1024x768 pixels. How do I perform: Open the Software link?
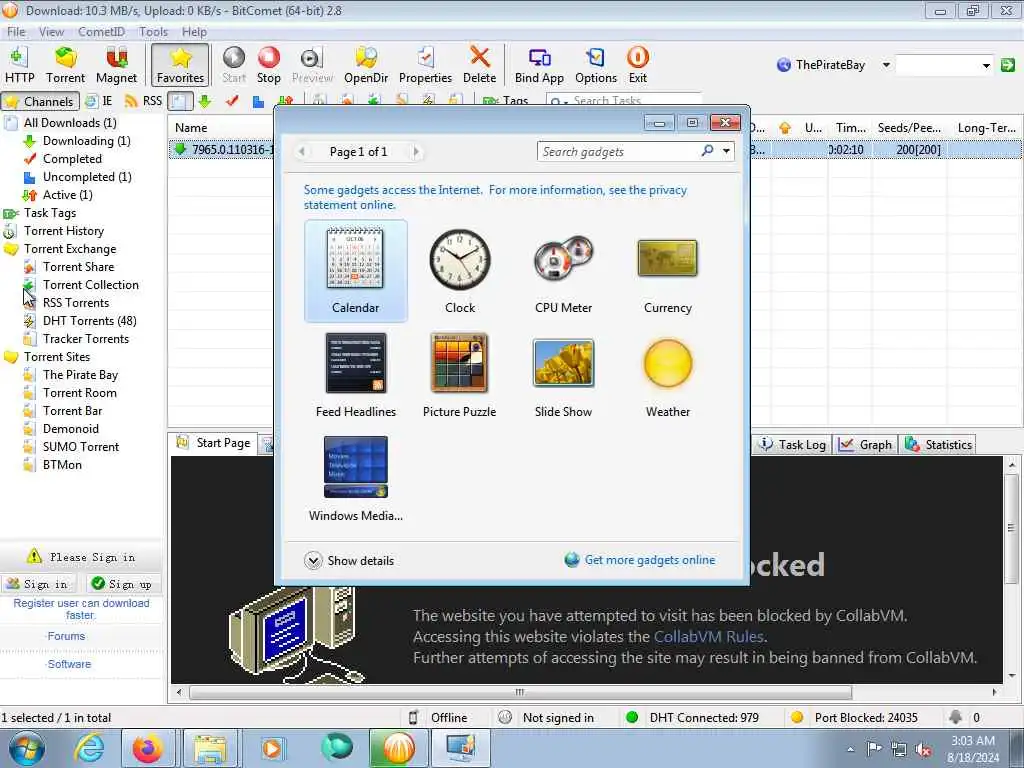[69, 664]
